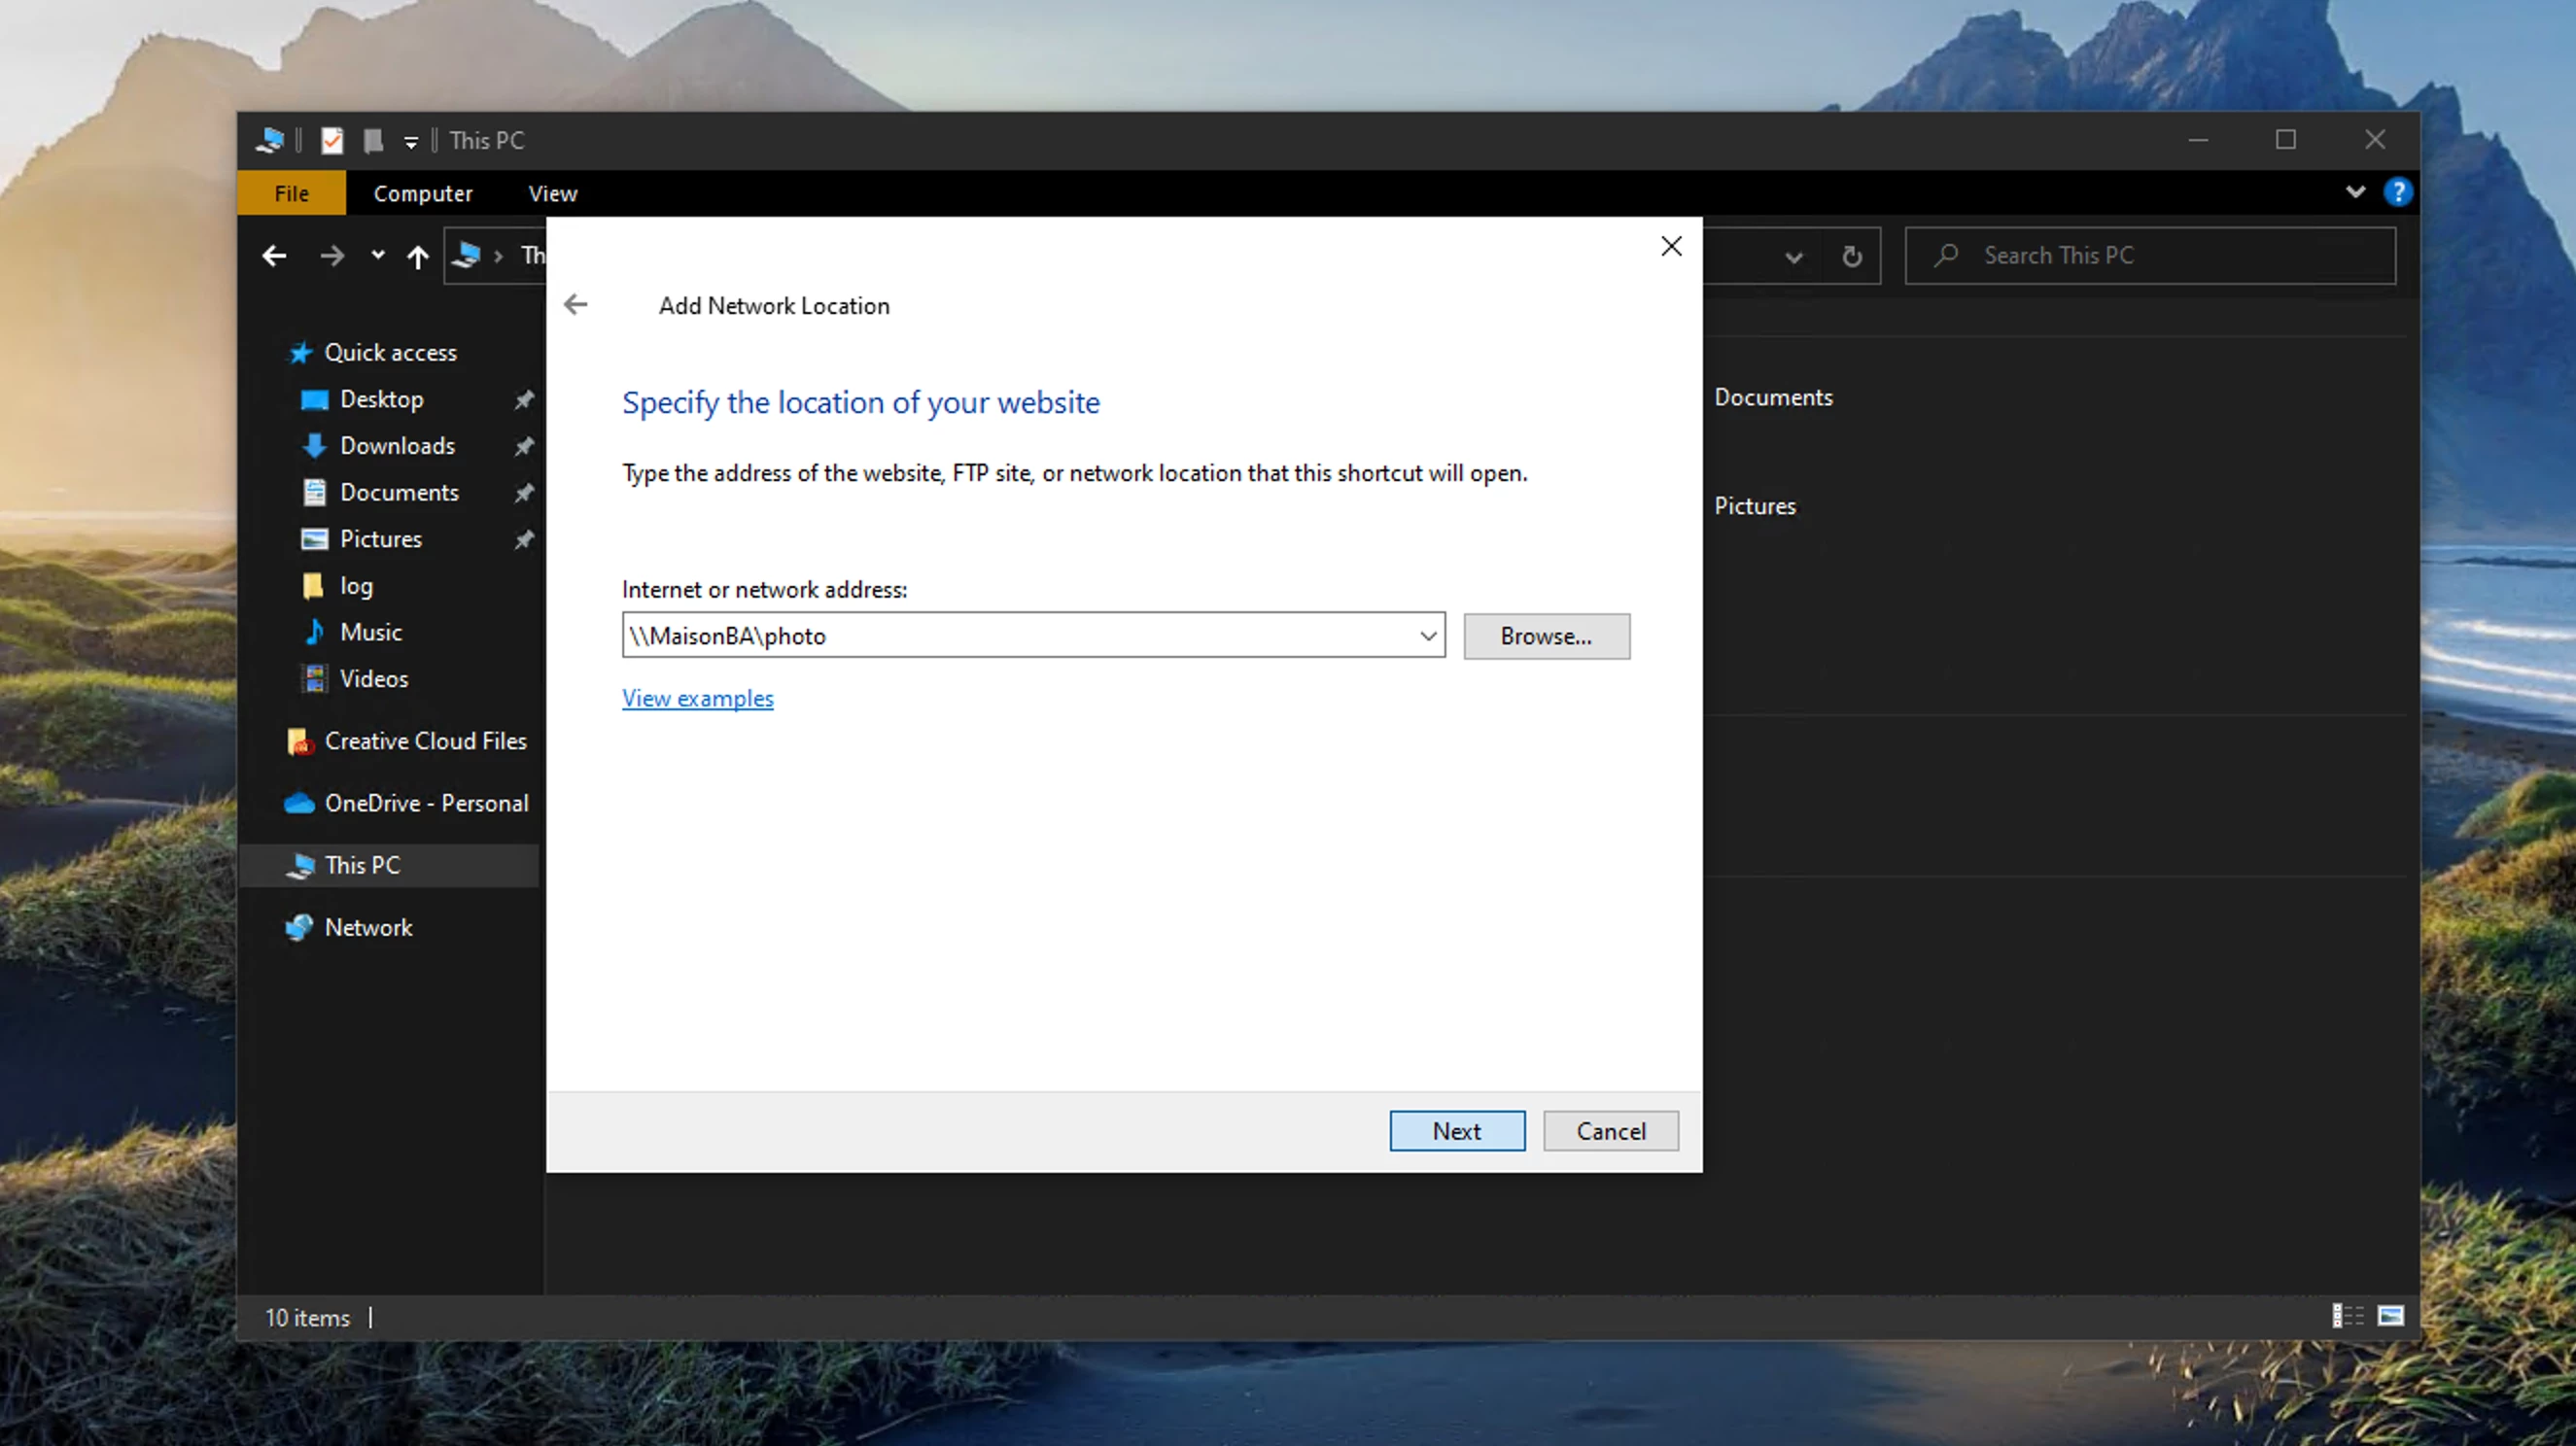
Task: Click the Browse... button
Action: pos(1545,636)
